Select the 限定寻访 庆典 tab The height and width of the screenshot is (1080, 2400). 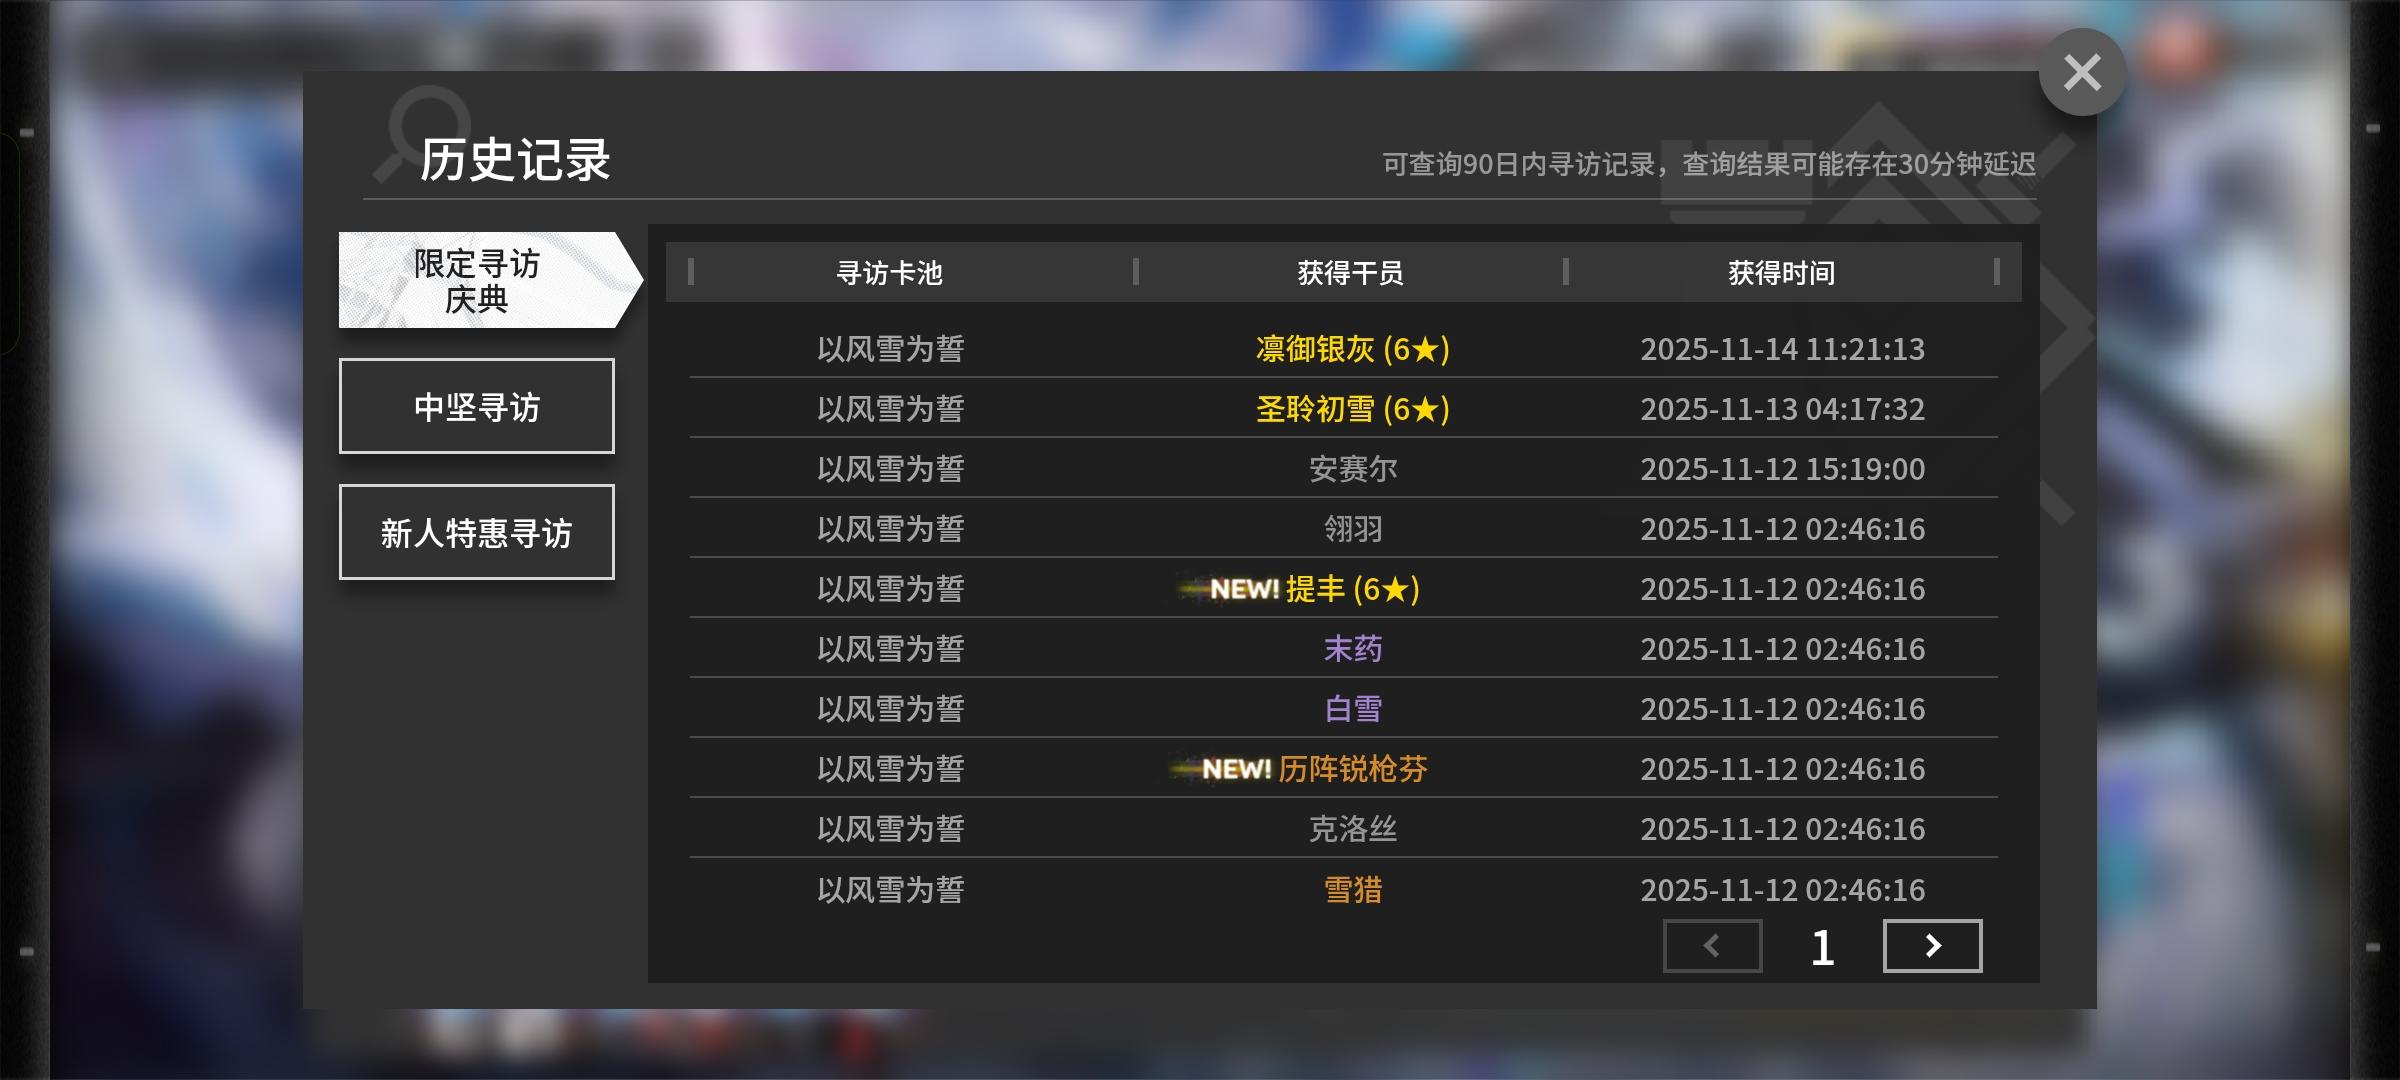tap(478, 280)
